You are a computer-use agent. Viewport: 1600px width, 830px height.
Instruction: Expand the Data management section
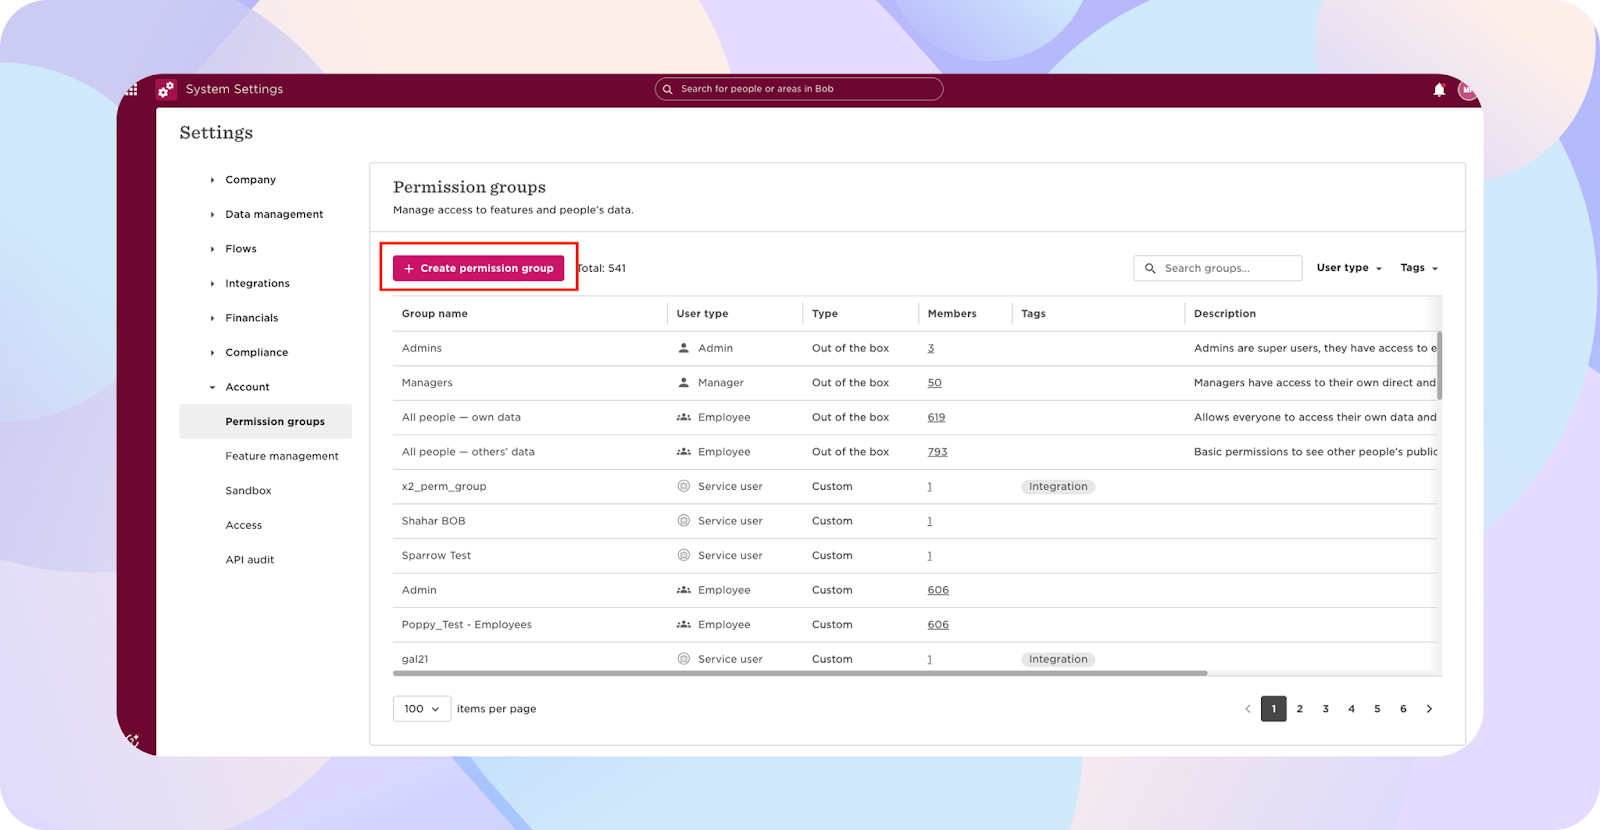coord(212,214)
